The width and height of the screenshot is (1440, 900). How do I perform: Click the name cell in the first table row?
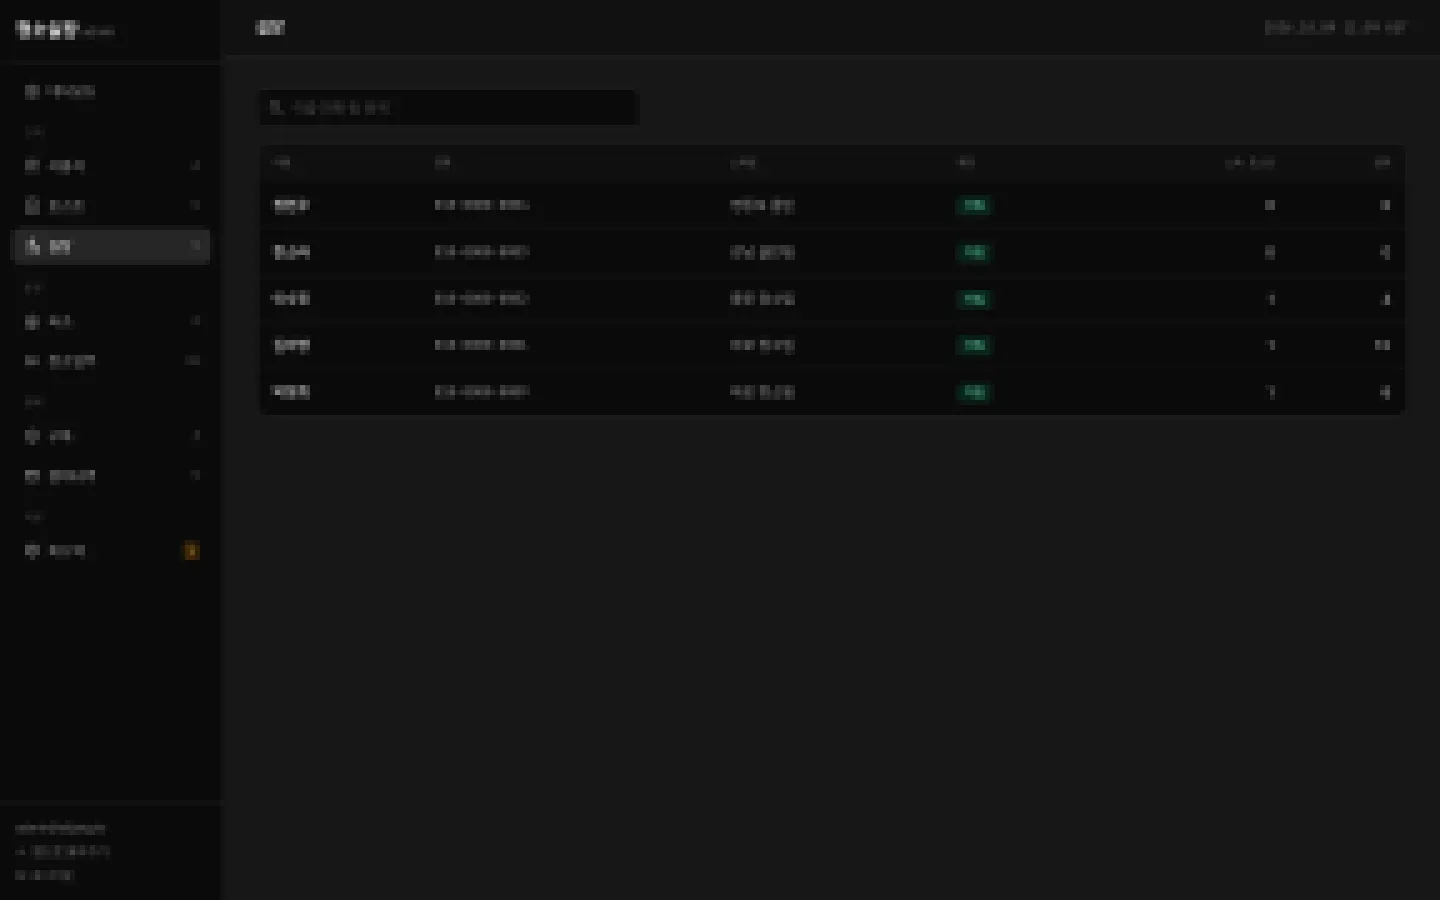pos(291,205)
